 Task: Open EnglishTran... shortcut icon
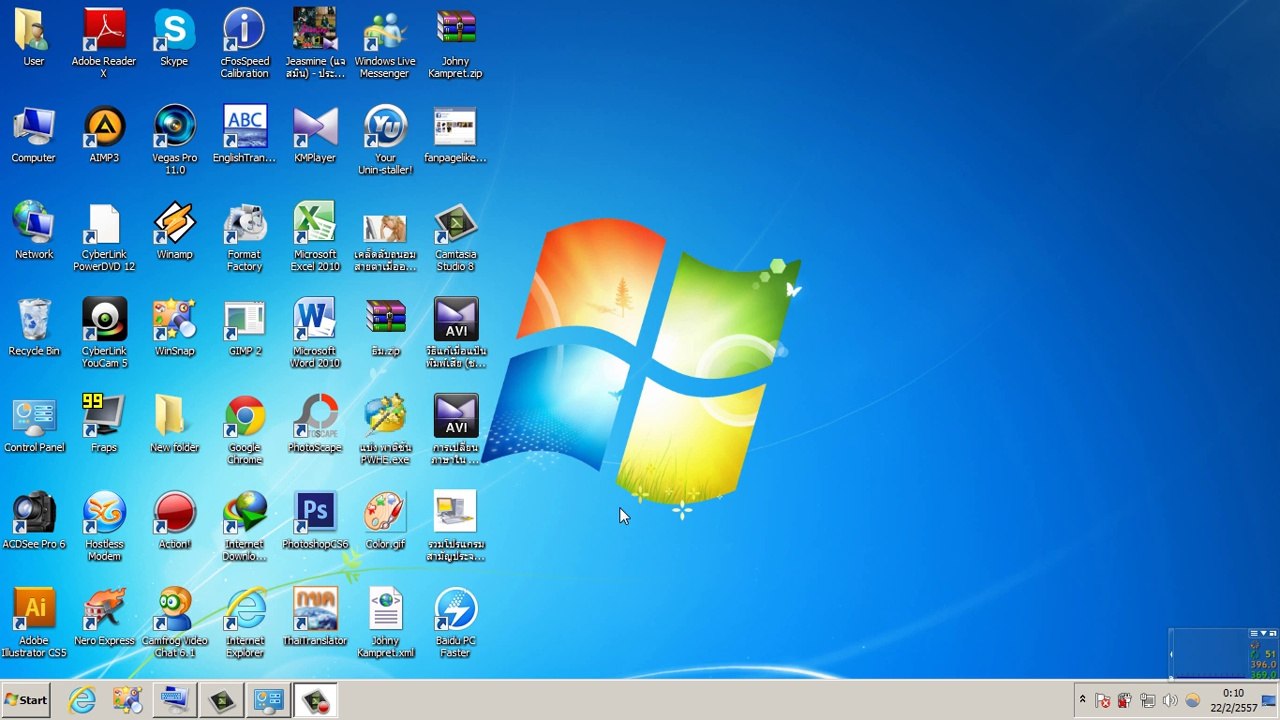[244, 134]
